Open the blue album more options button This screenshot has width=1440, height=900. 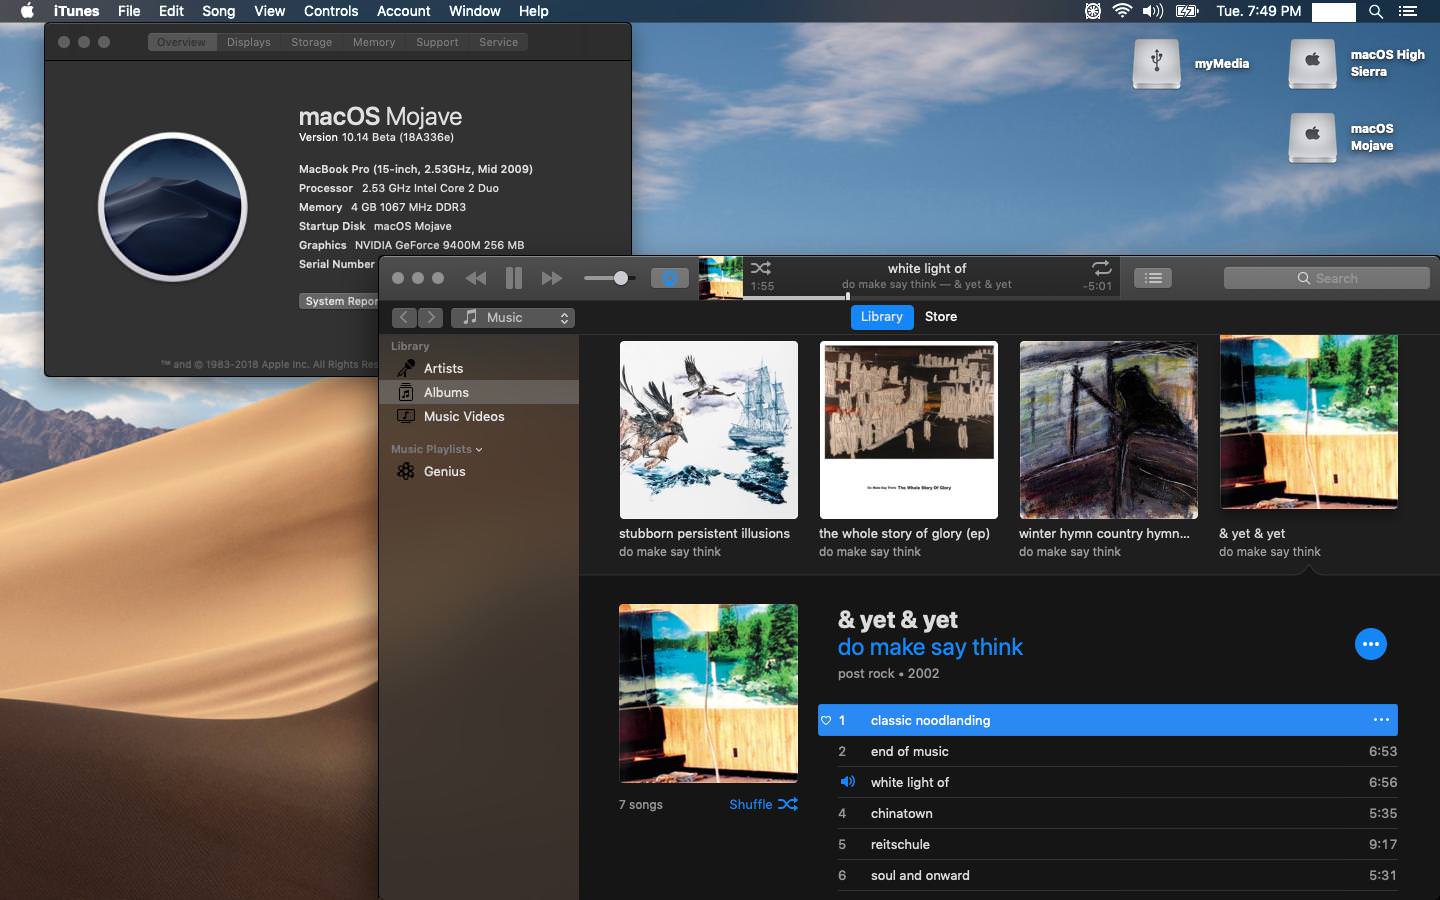(1371, 644)
